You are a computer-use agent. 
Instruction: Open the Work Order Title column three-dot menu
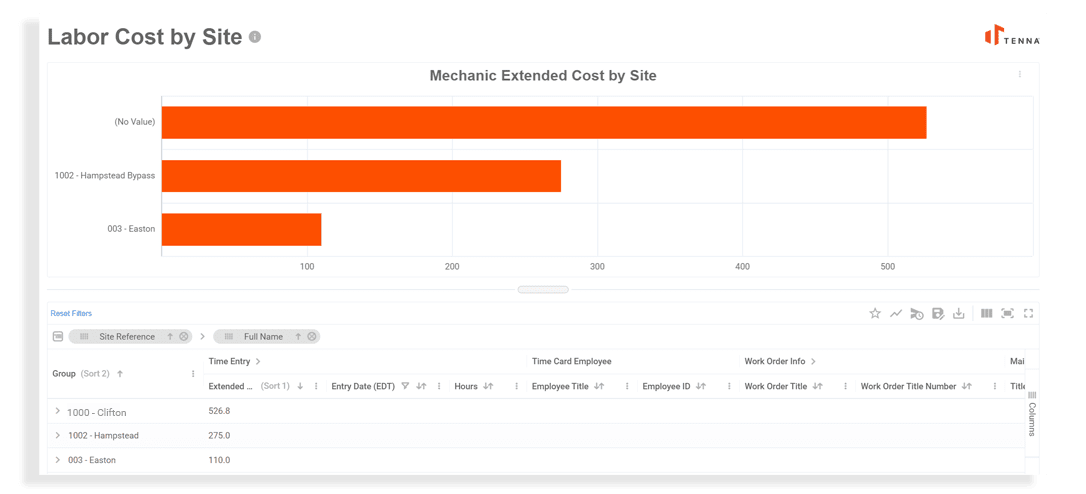pos(846,386)
